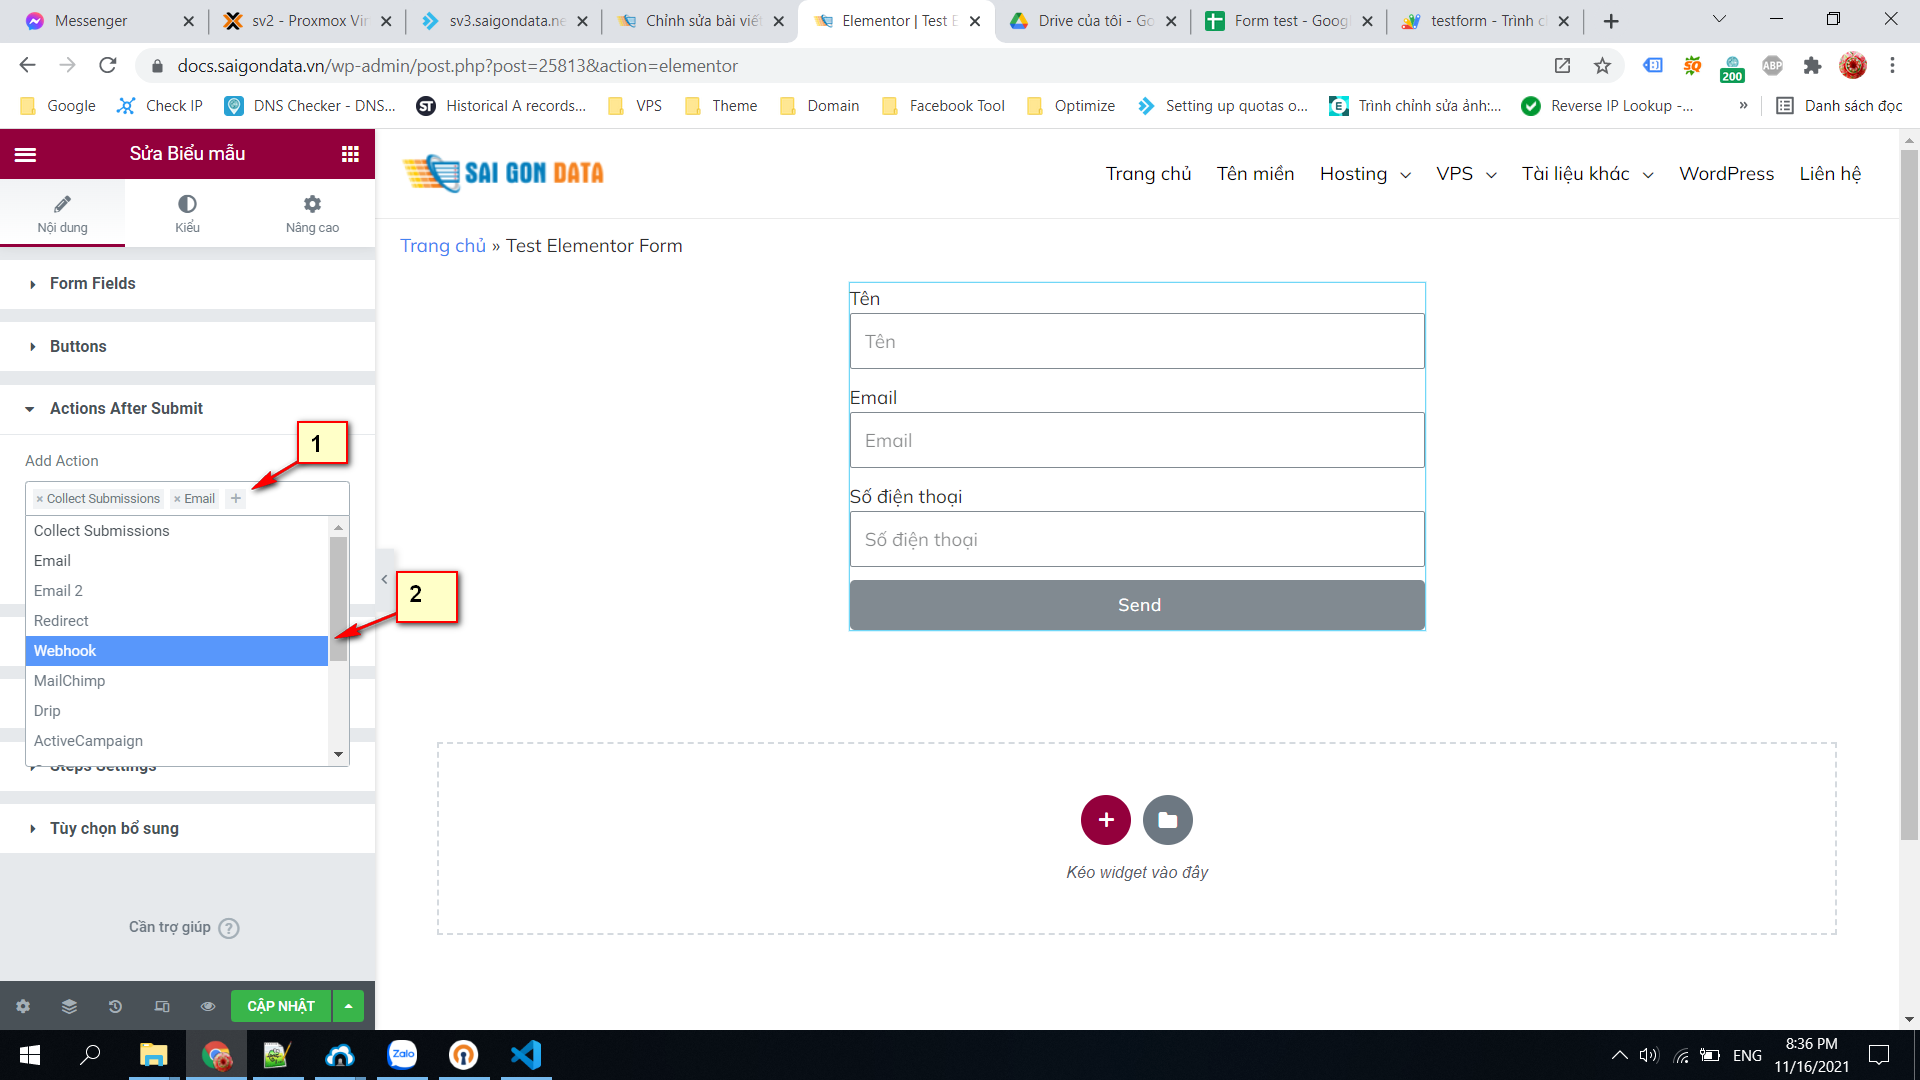The height and width of the screenshot is (1080, 1920).
Task: Switch to the Nâng cao advanced tab
Action: [312, 214]
